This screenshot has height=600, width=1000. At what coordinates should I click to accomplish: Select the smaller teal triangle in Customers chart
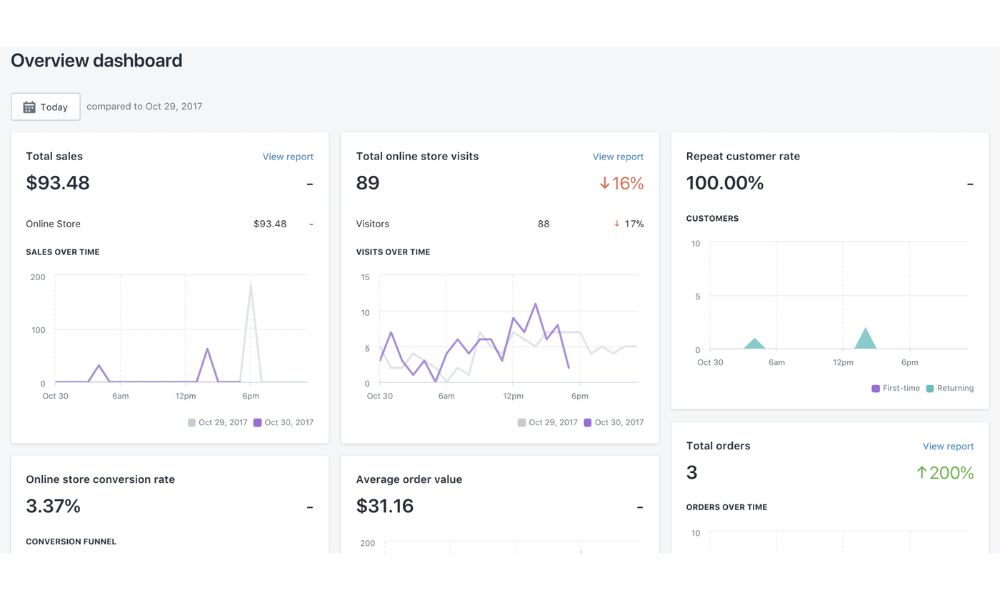[x=755, y=344]
